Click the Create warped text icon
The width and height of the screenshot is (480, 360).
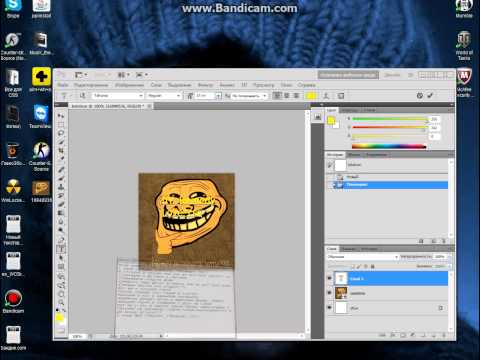pos(326,96)
